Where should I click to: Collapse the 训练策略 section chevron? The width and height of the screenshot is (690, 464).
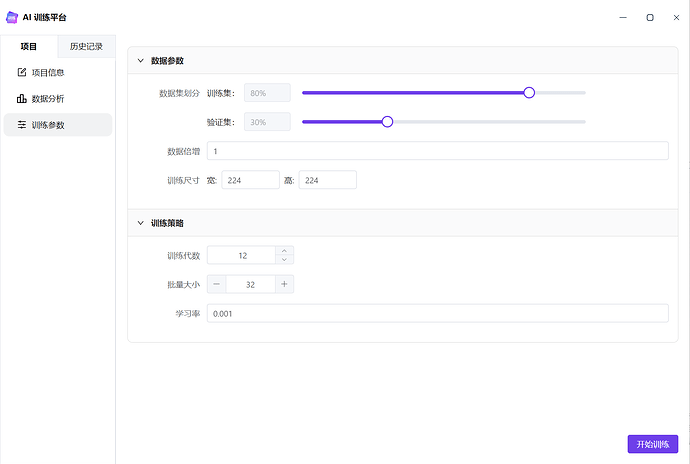pos(140,223)
